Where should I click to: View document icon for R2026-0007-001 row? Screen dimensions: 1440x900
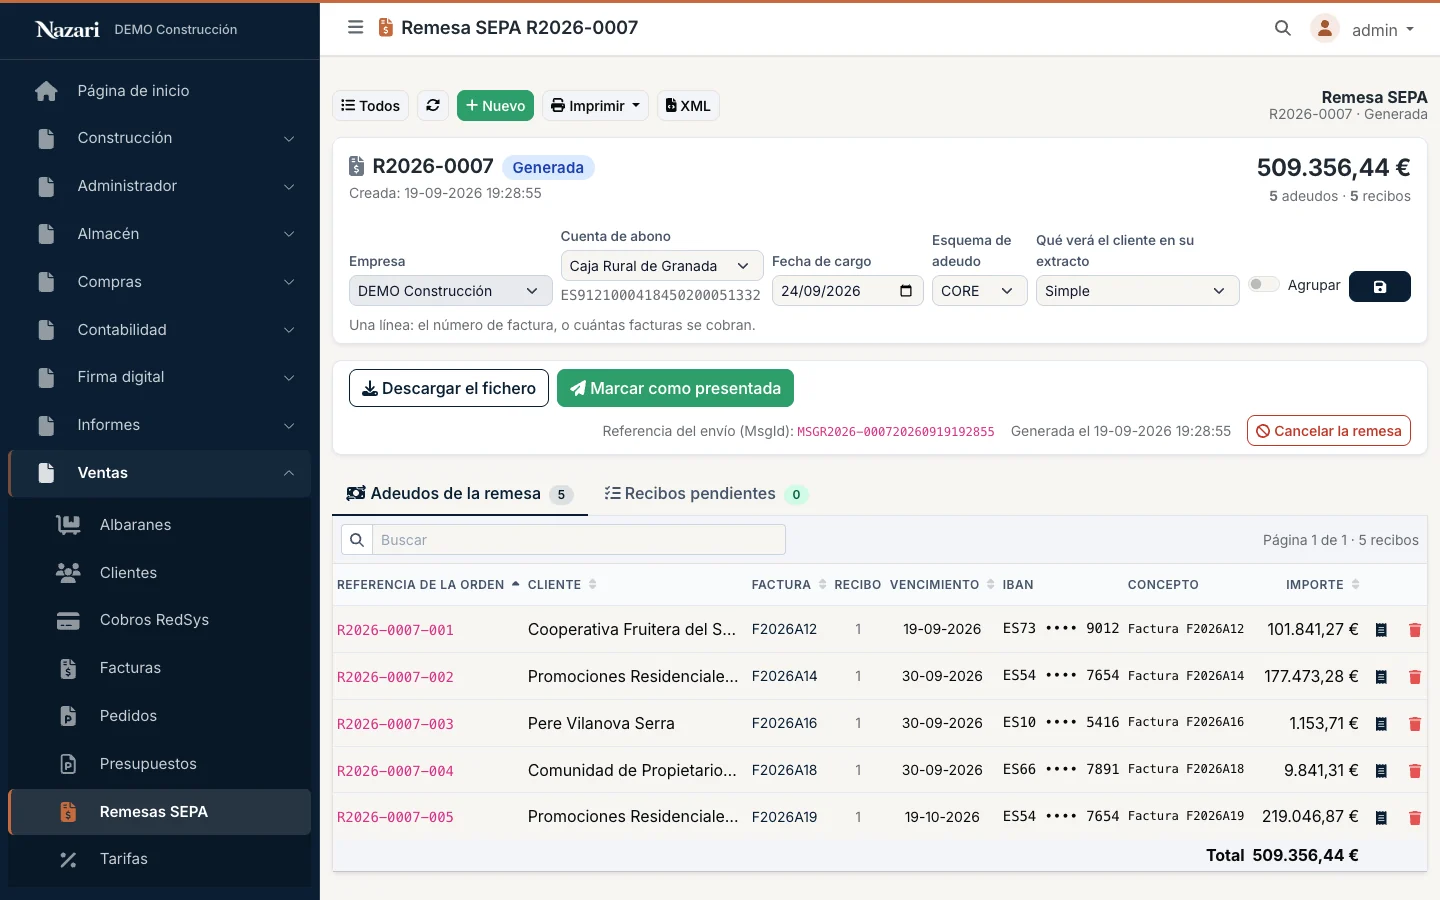click(x=1381, y=630)
